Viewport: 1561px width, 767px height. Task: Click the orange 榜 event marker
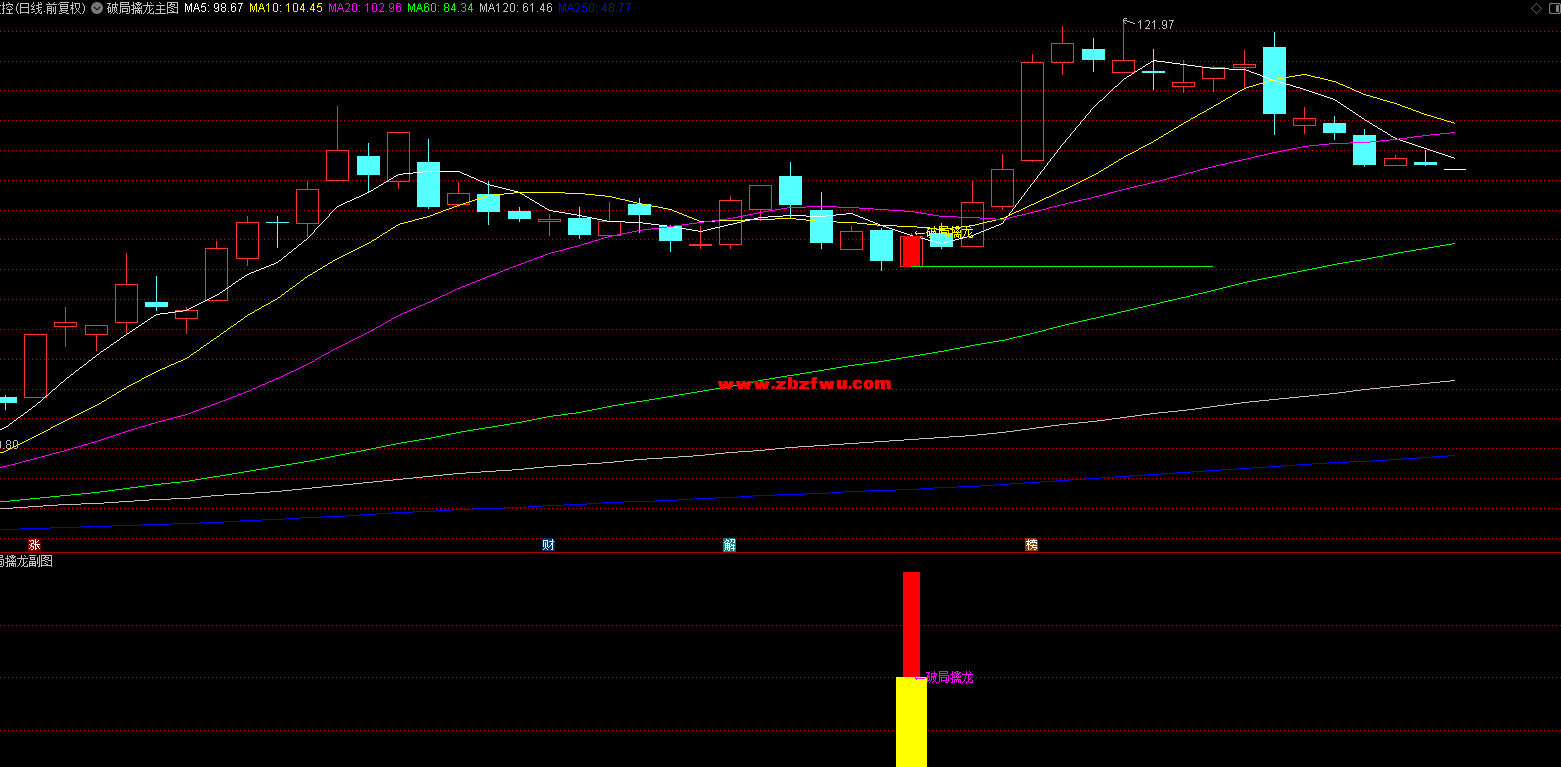[x=1031, y=545]
